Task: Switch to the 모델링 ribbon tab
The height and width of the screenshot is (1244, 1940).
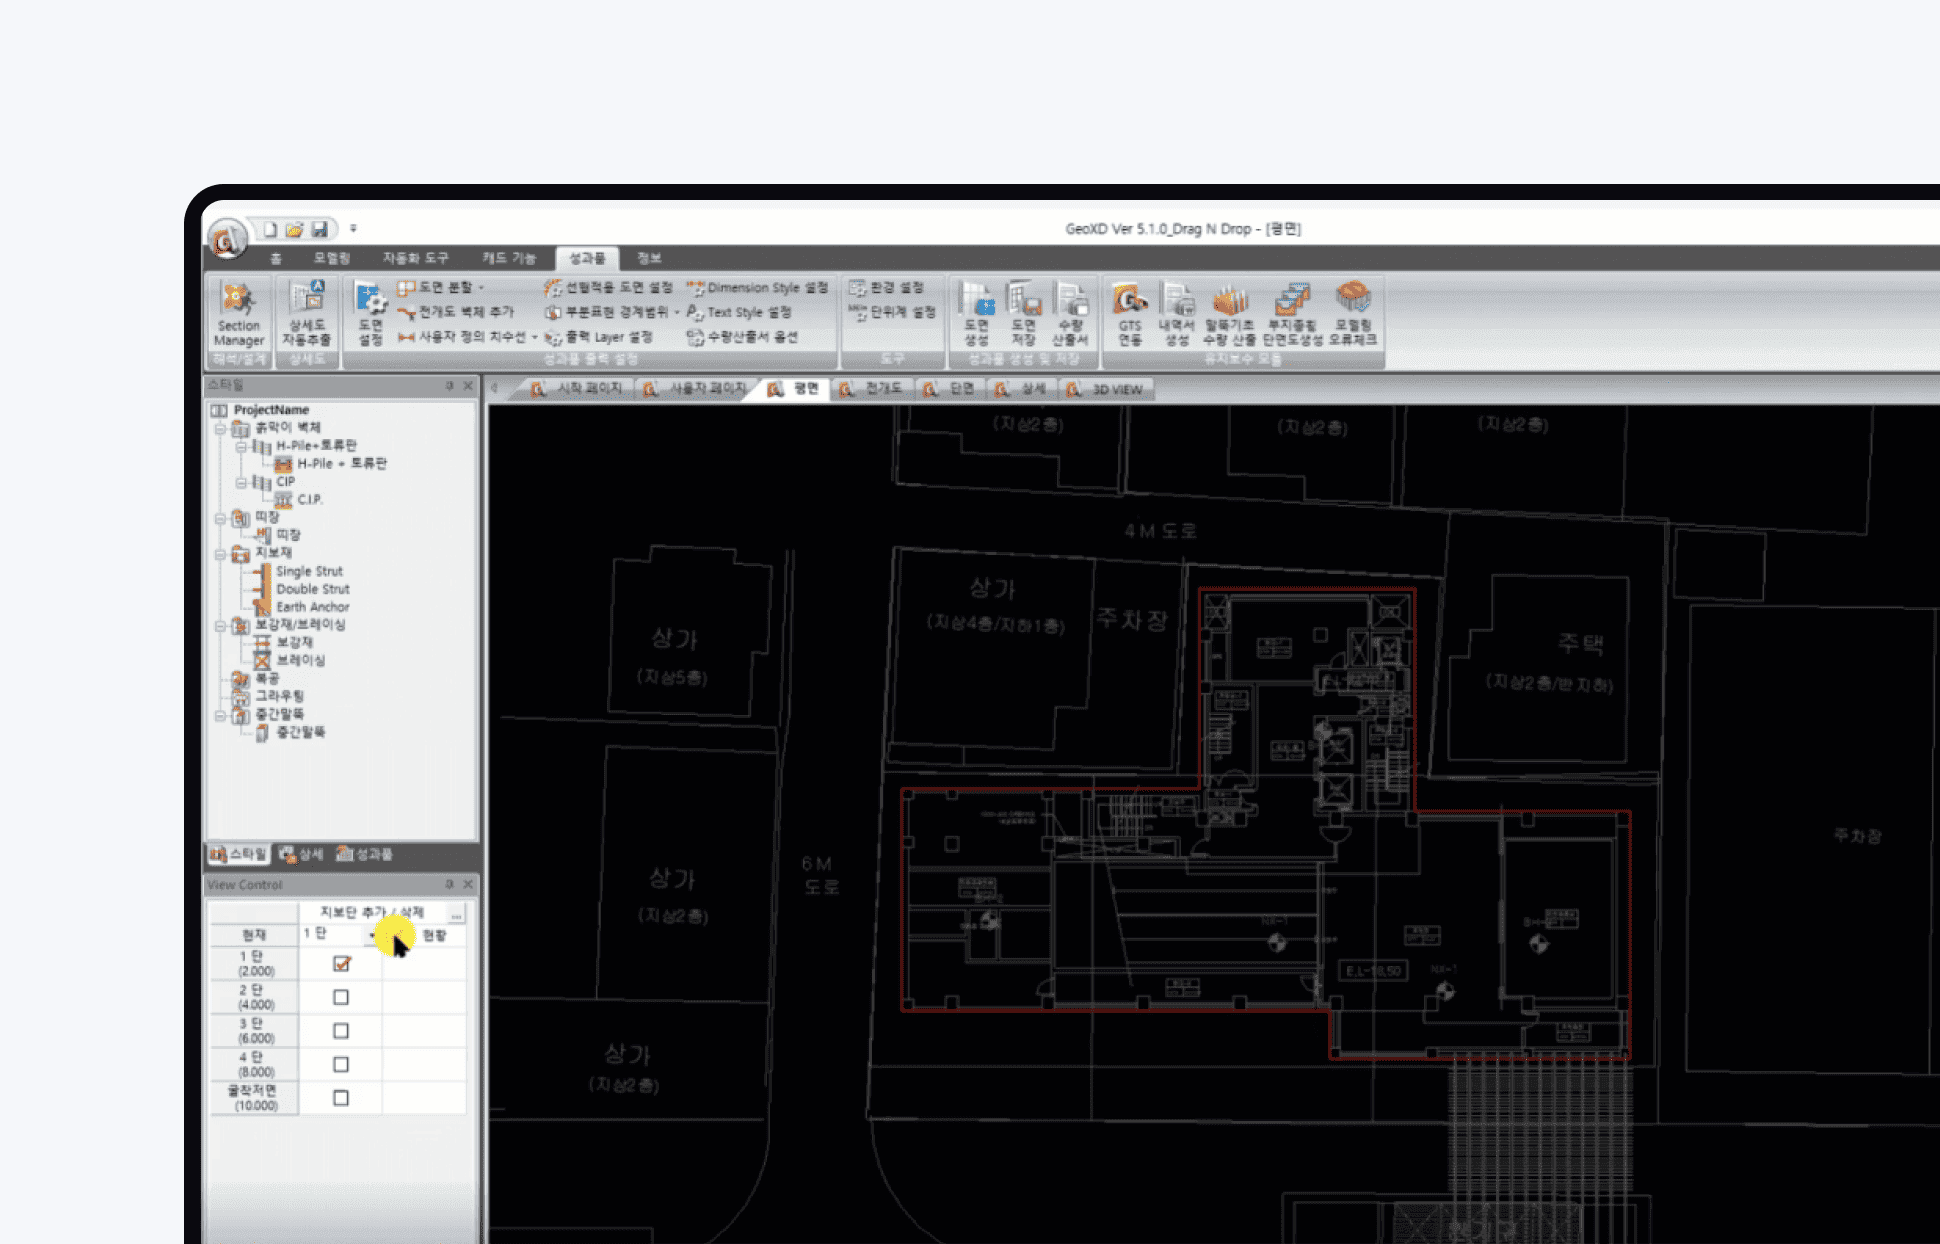Action: [x=331, y=258]
